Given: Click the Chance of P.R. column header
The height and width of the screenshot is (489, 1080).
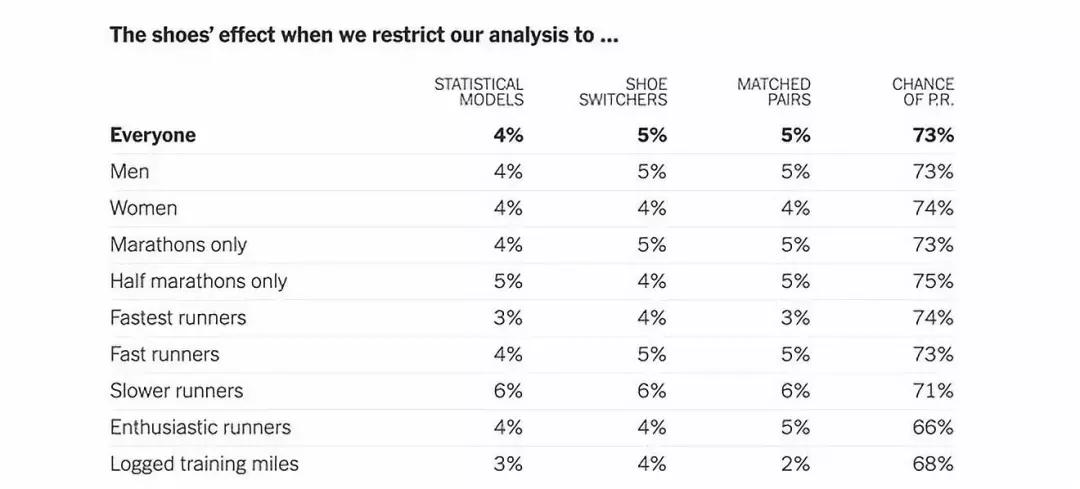Looking at the screenshot, I should (923, 92).
